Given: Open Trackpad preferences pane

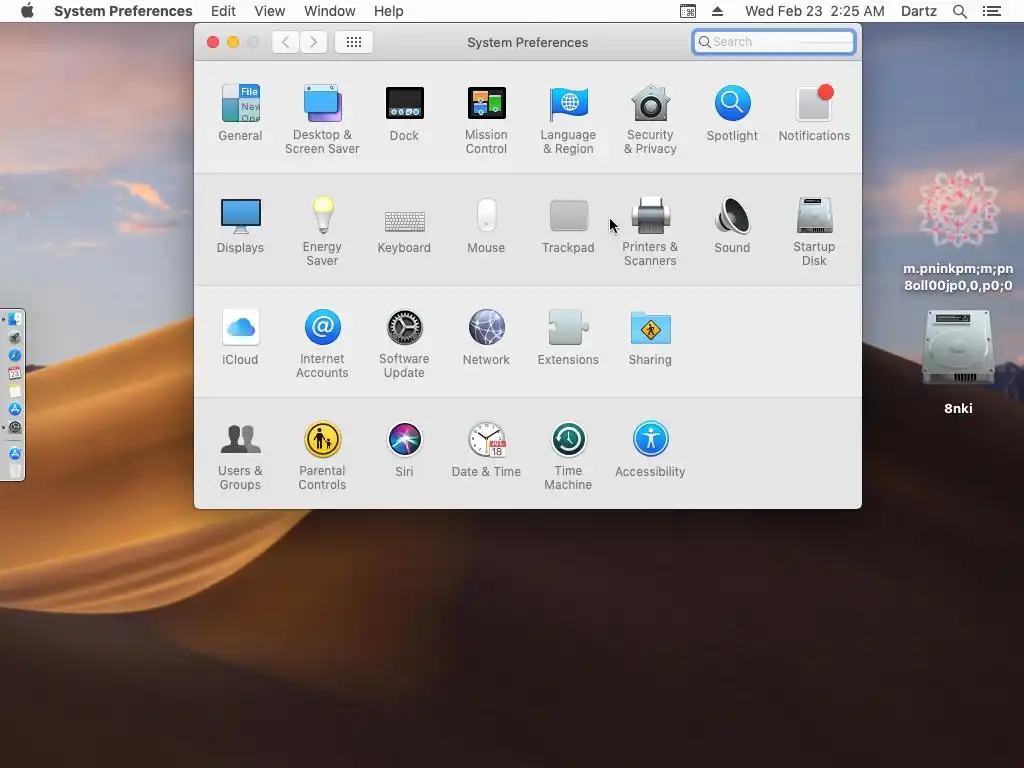Looking at the screenshot, I should point(568,225).
